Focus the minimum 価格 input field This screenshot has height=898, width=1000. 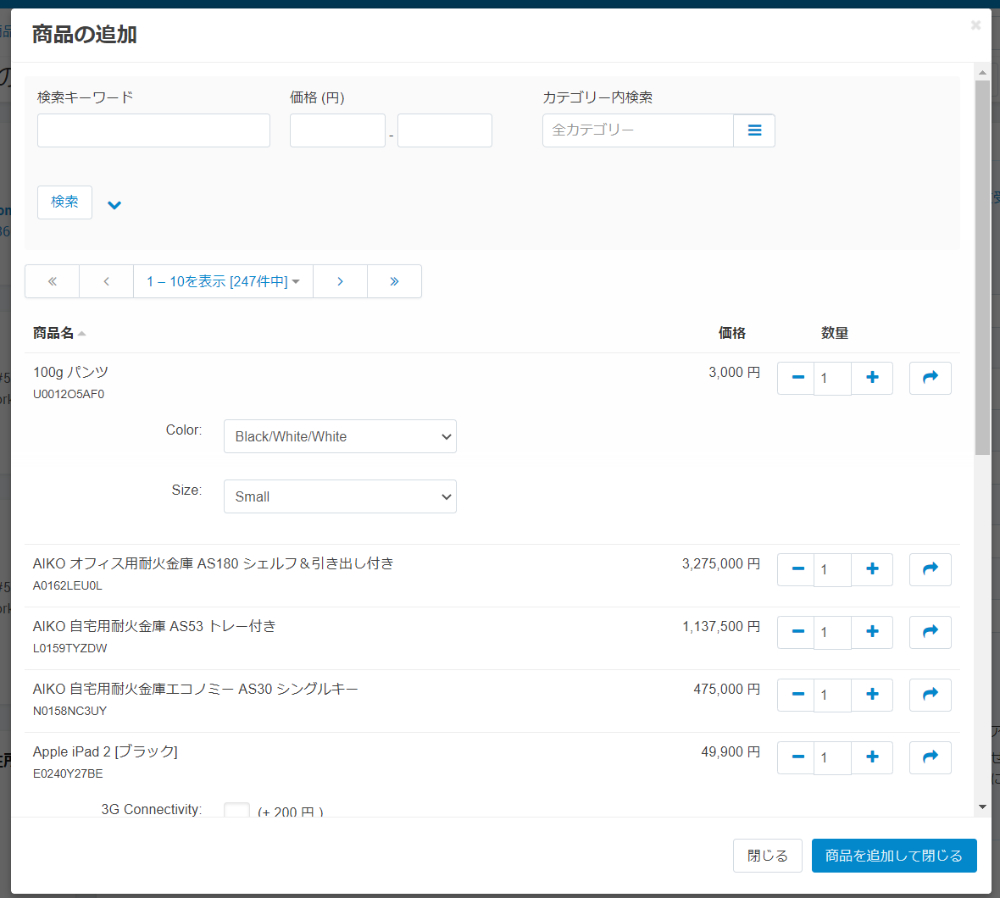click(338, 130)
